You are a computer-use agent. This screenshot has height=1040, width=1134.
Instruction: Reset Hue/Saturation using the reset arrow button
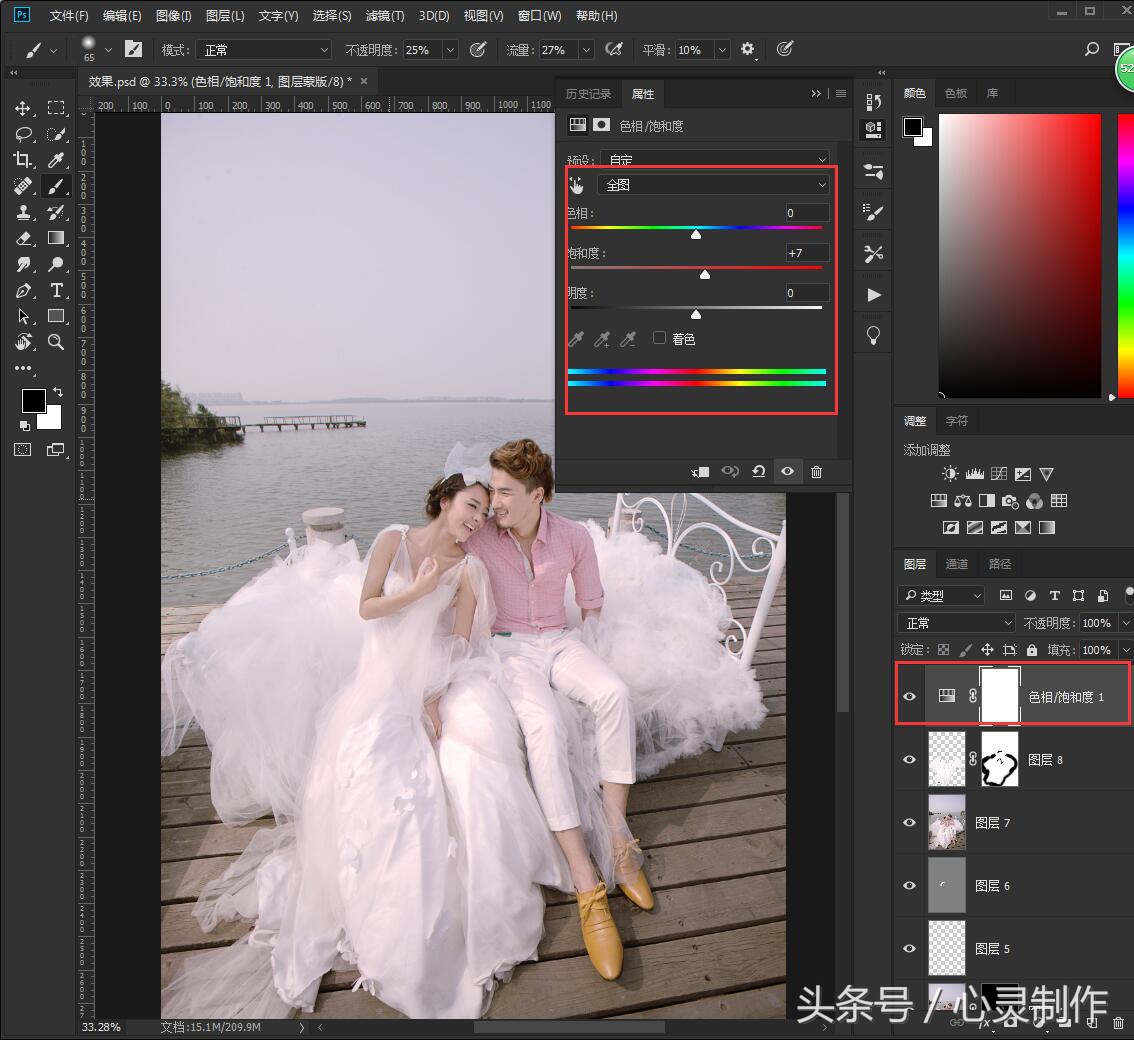coord(758,471)
